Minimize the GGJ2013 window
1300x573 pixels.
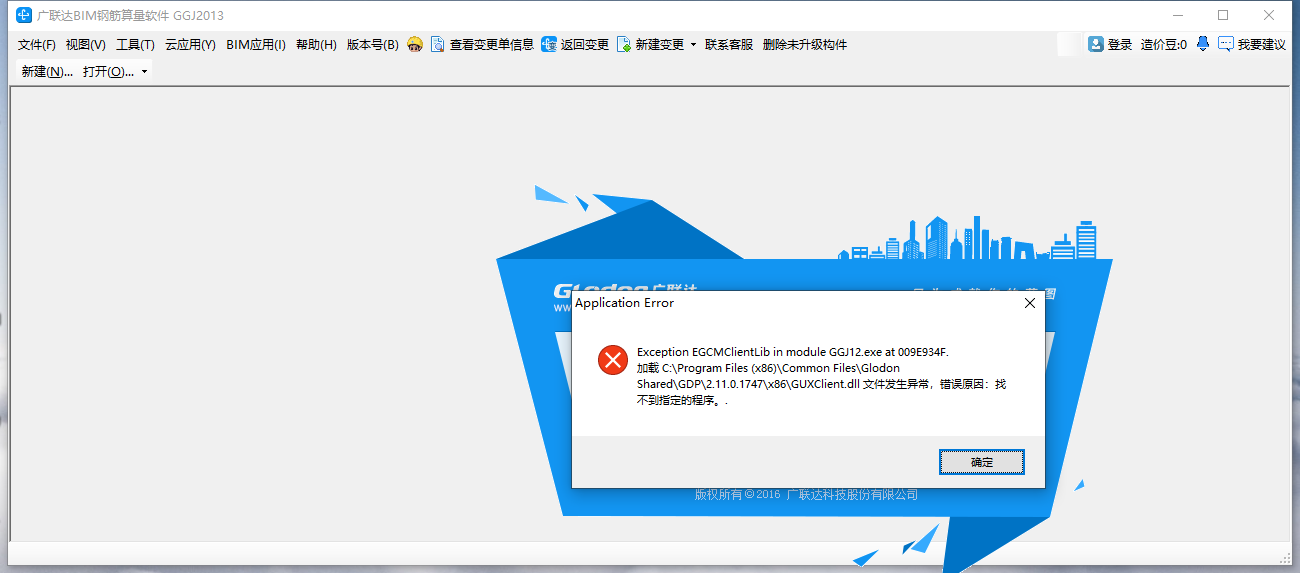1177,15
